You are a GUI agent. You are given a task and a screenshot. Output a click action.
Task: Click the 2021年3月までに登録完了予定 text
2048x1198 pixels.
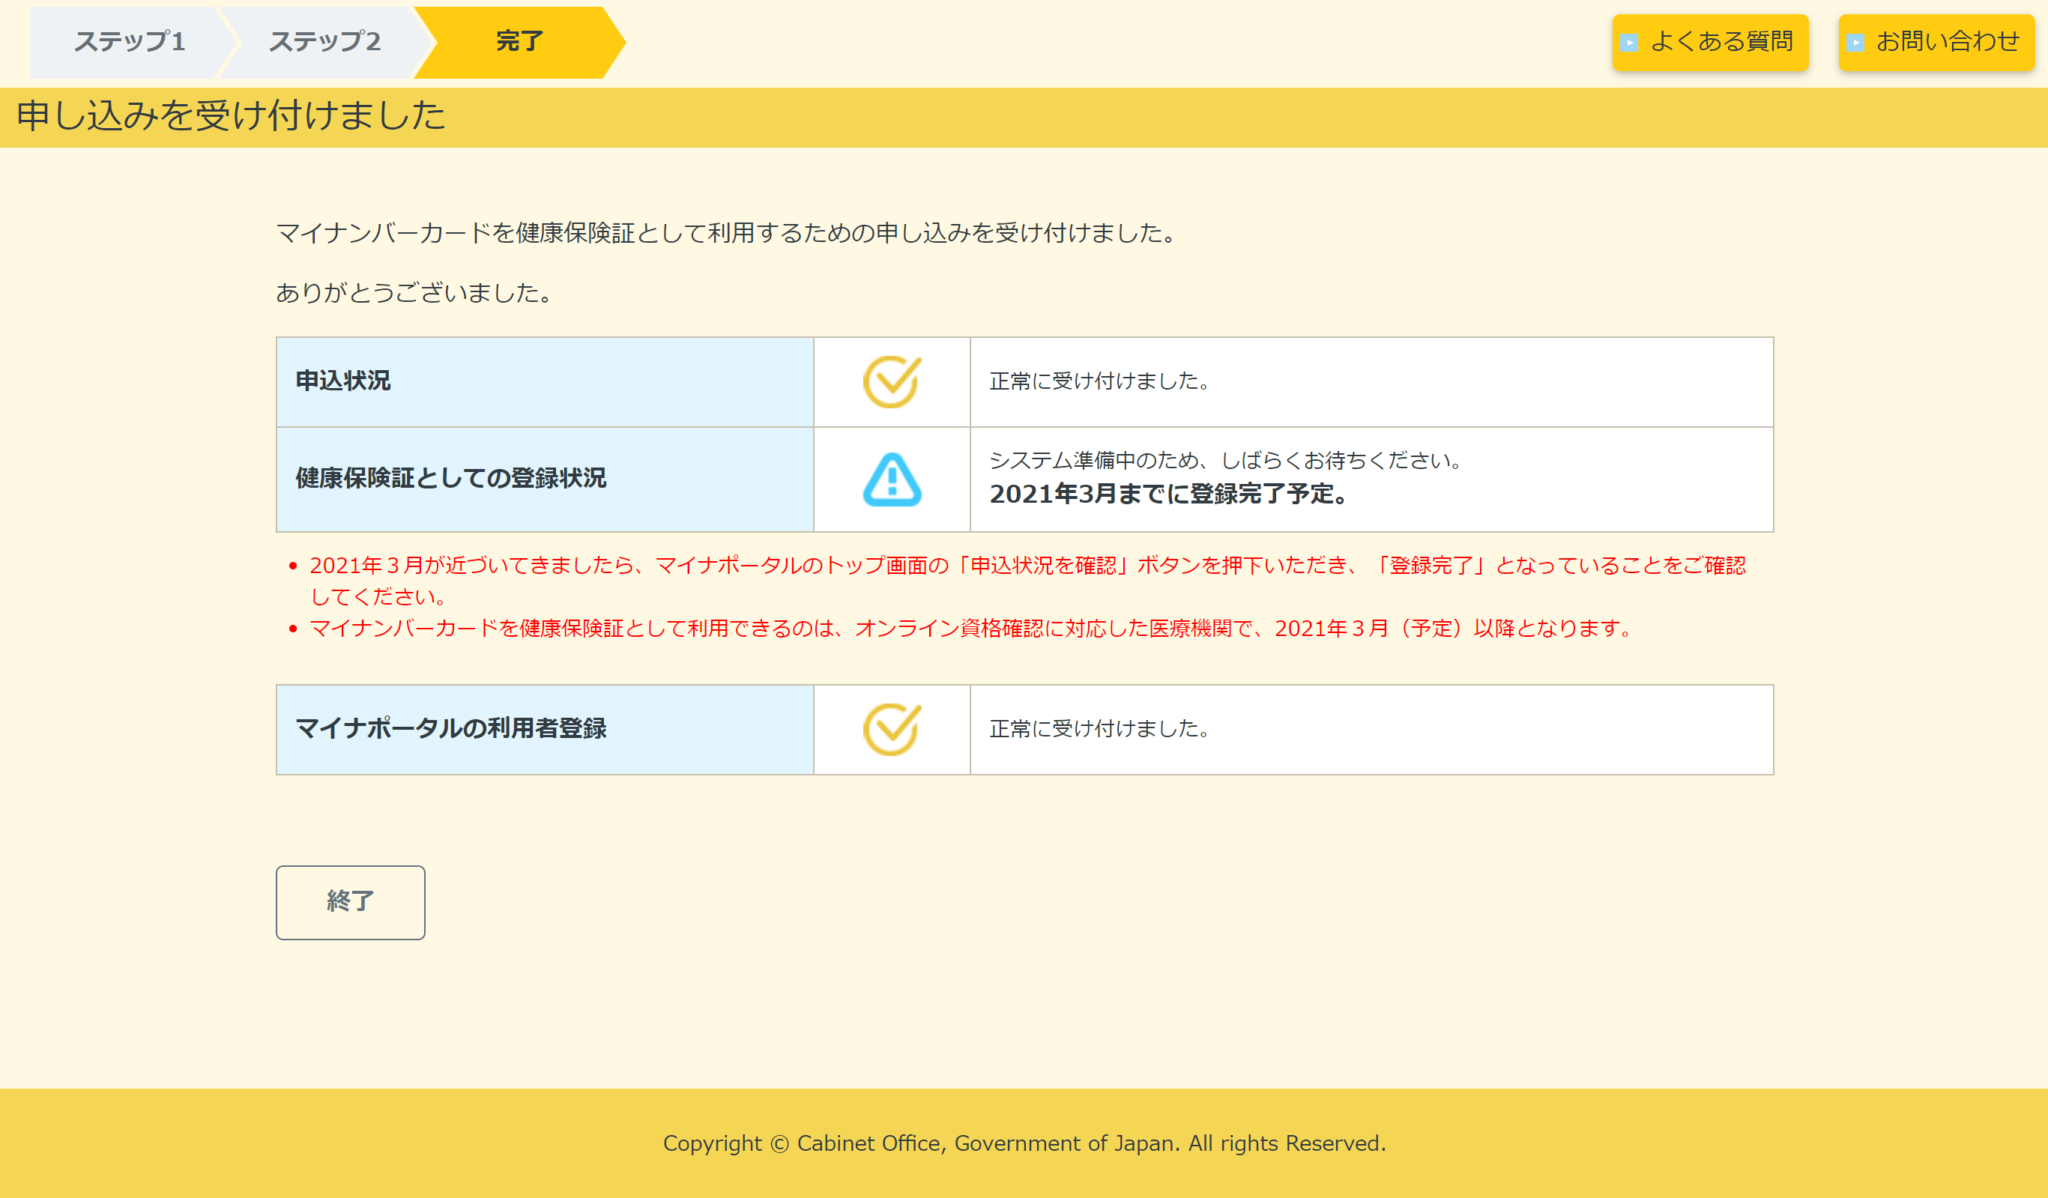[x=1168, y=494]
